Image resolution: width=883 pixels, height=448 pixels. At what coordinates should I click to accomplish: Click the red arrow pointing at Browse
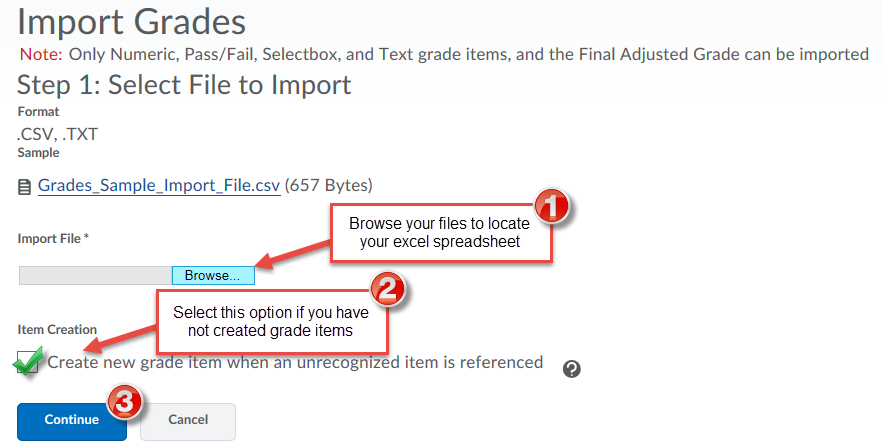[x=293, y=253]
